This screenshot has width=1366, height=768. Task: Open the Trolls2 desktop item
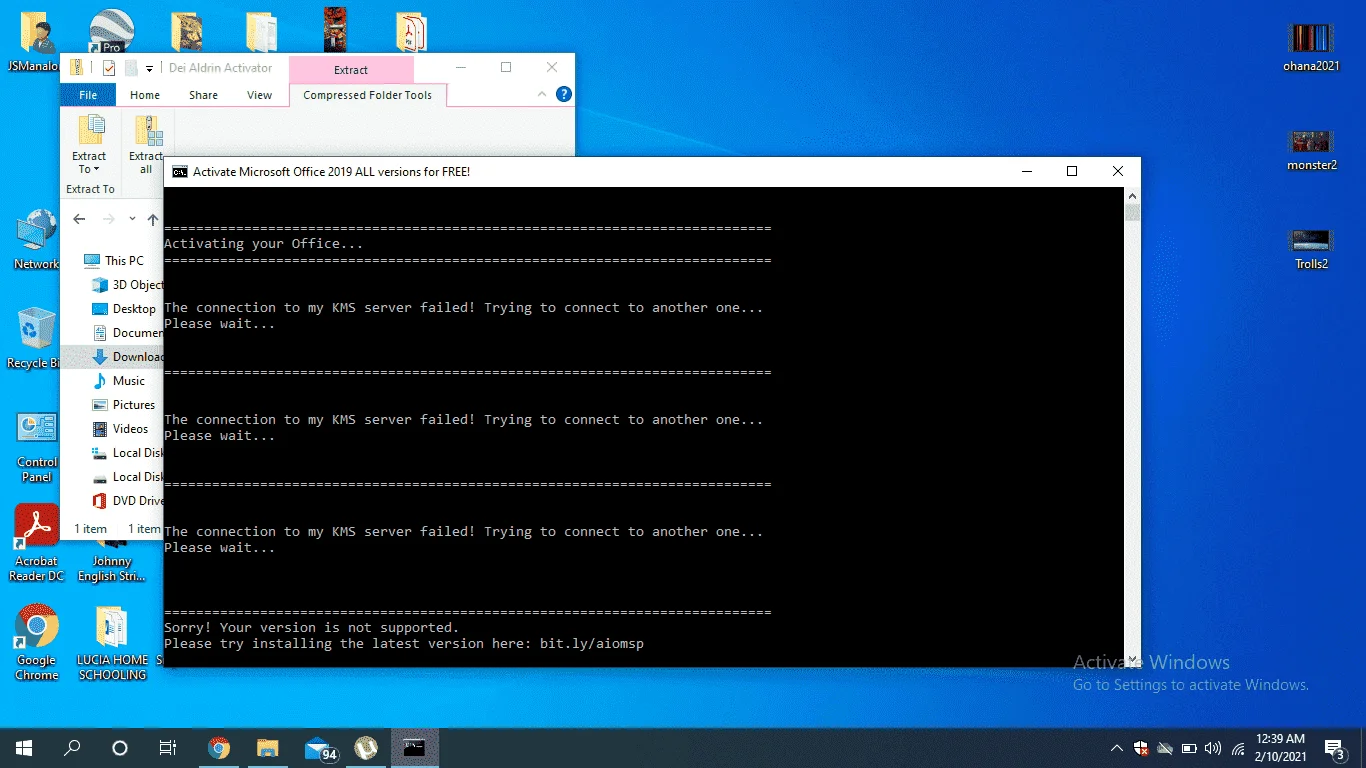click(1311, 250)
